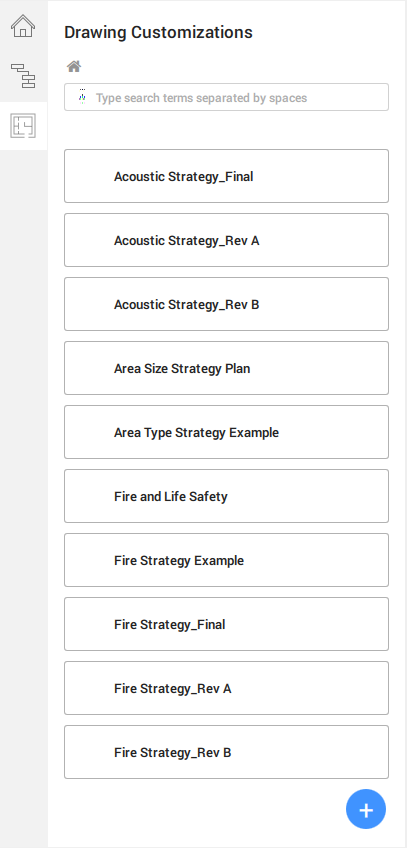The image size is (407, 848).
Task: Click the Drawing Customizations heading
Action: tap(158, 32)
